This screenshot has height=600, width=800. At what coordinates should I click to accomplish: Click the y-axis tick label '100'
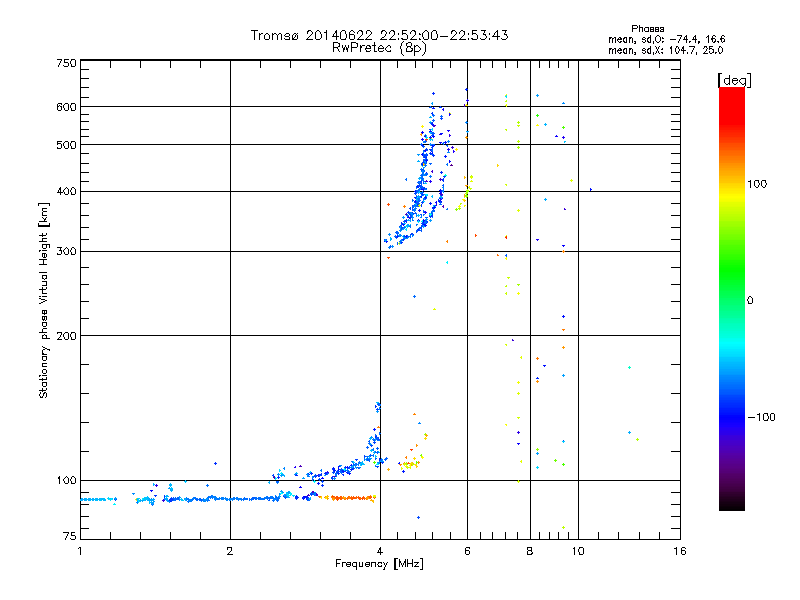(67, 480)
